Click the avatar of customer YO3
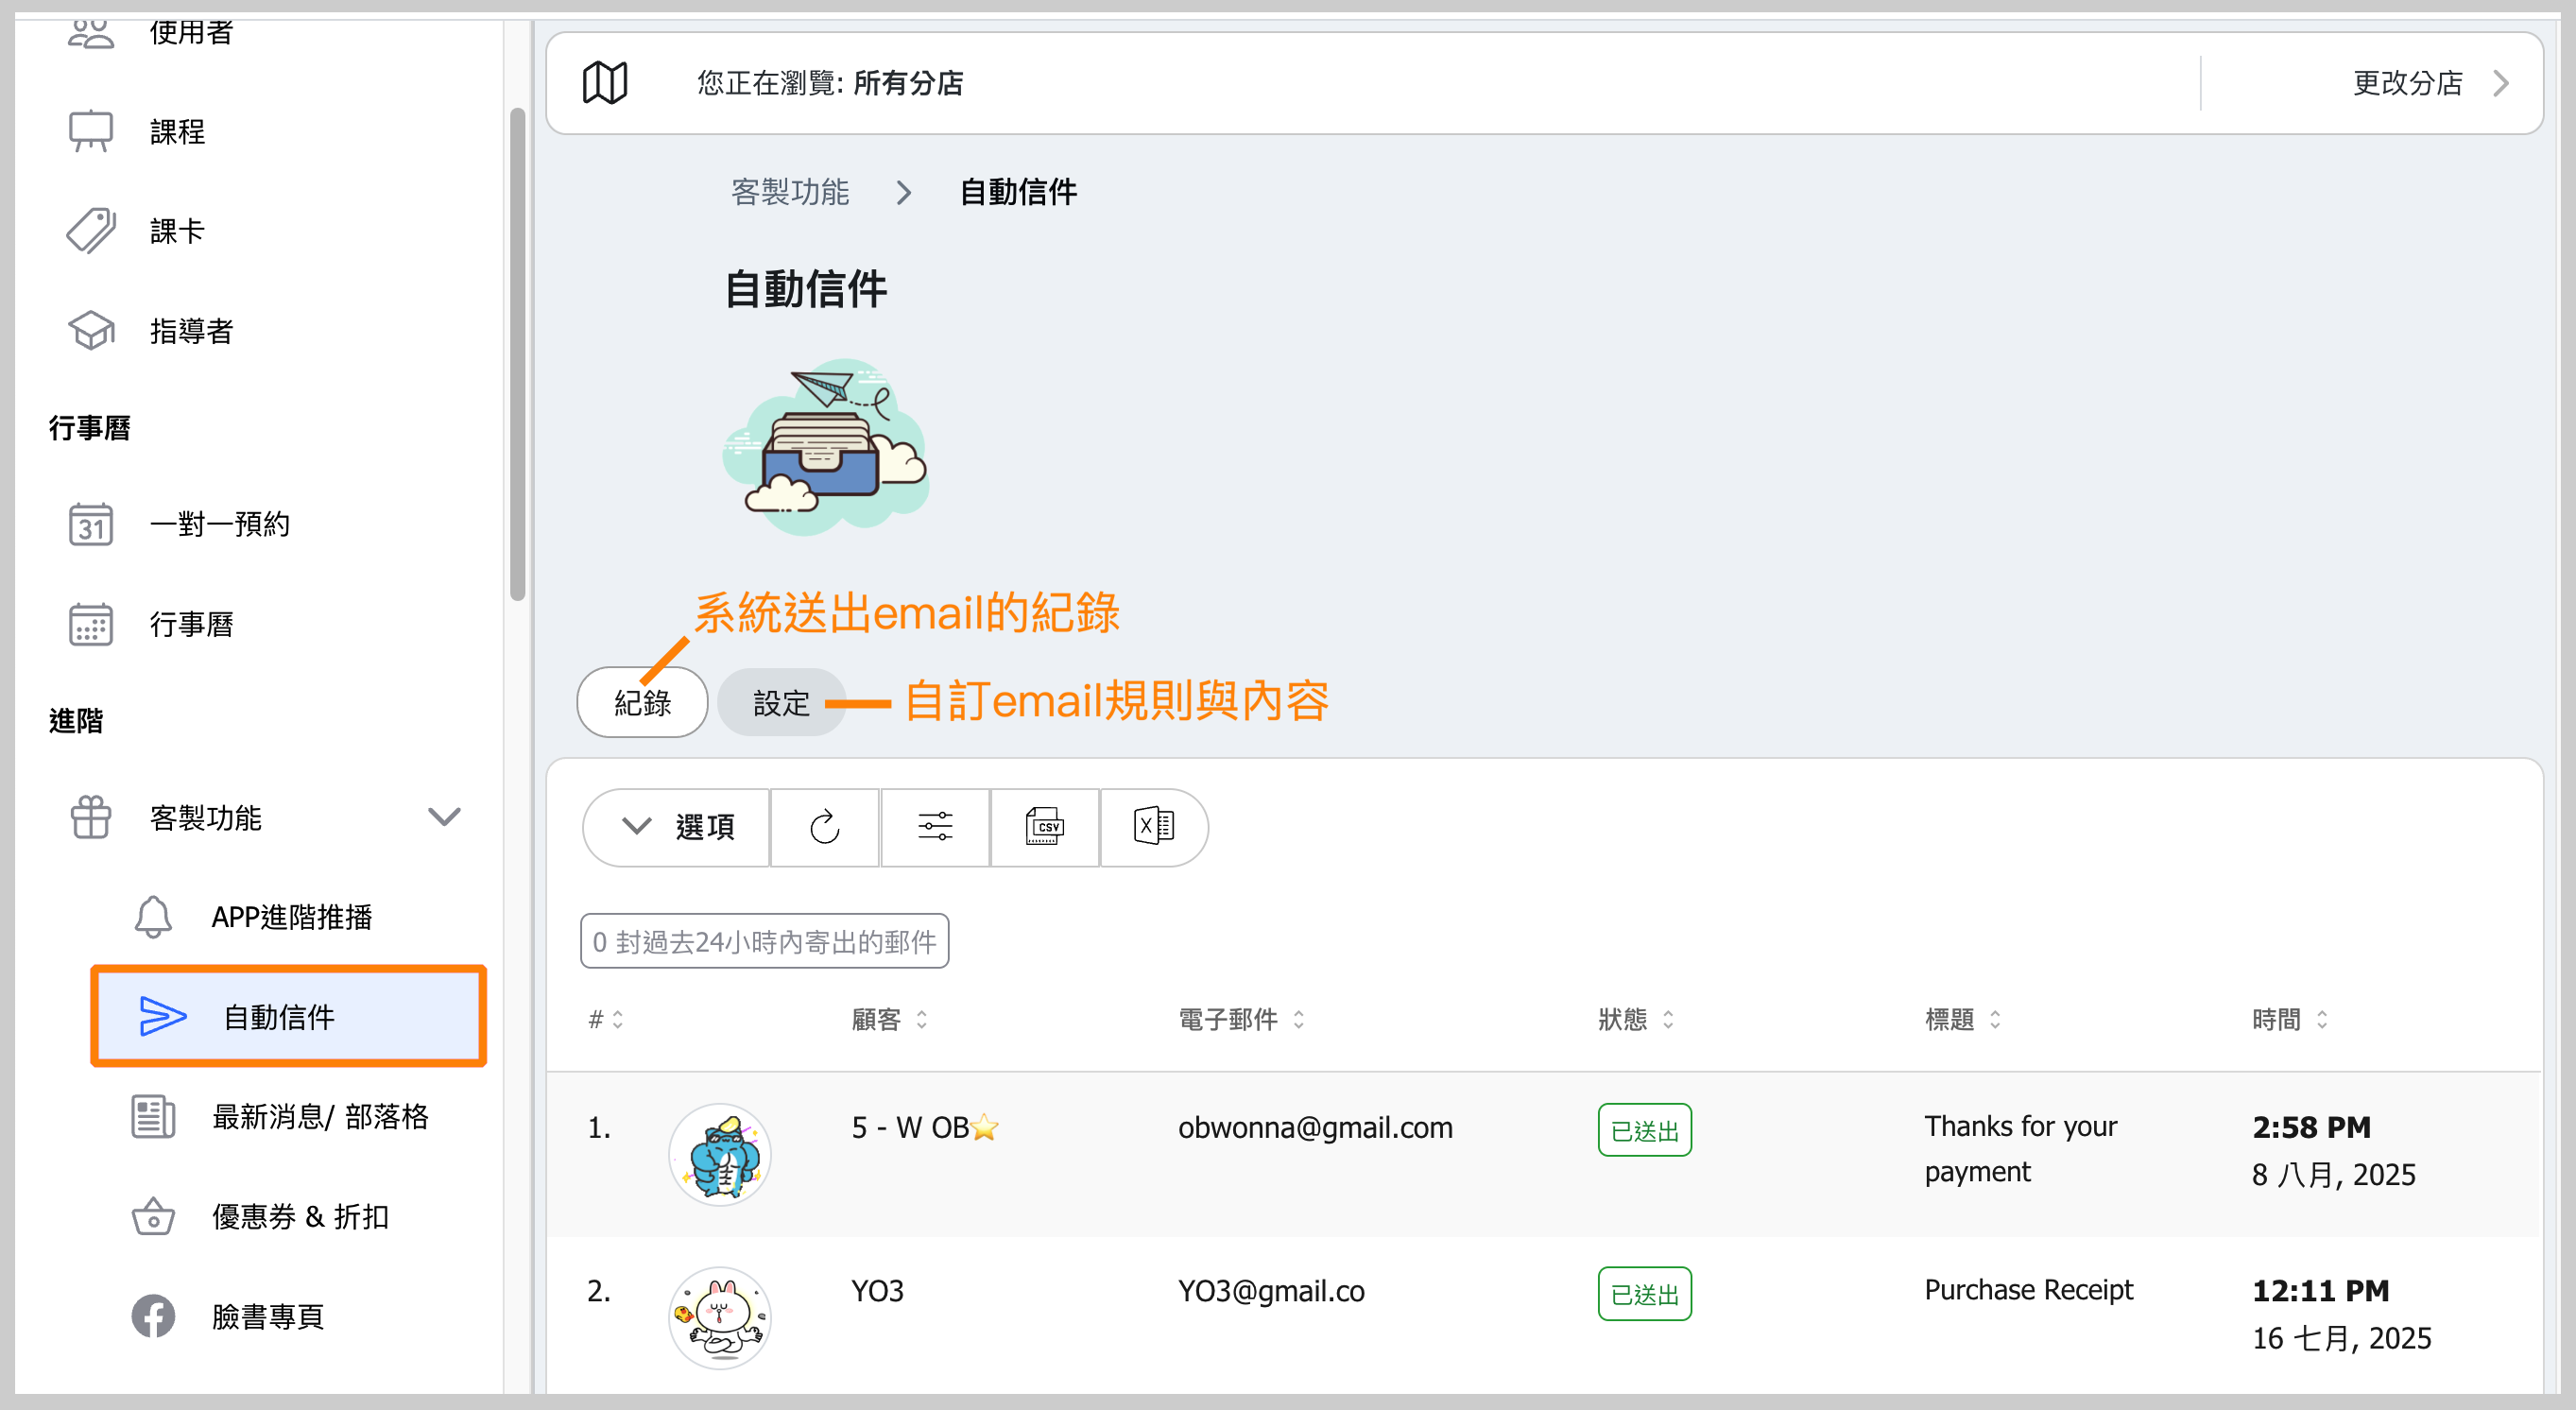The image size is (2576, 1410). click(x=719, y=1317)
